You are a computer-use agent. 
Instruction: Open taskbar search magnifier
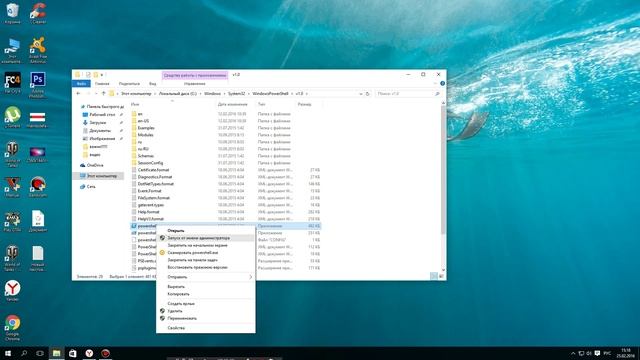tap(24, 353)
